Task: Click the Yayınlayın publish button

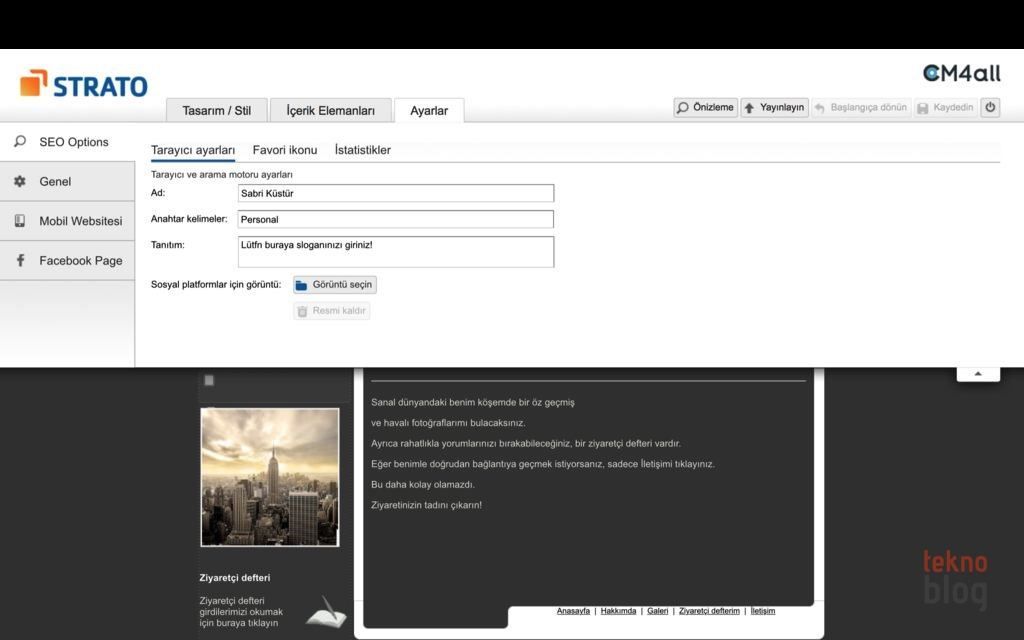Action: coord(774,107)
